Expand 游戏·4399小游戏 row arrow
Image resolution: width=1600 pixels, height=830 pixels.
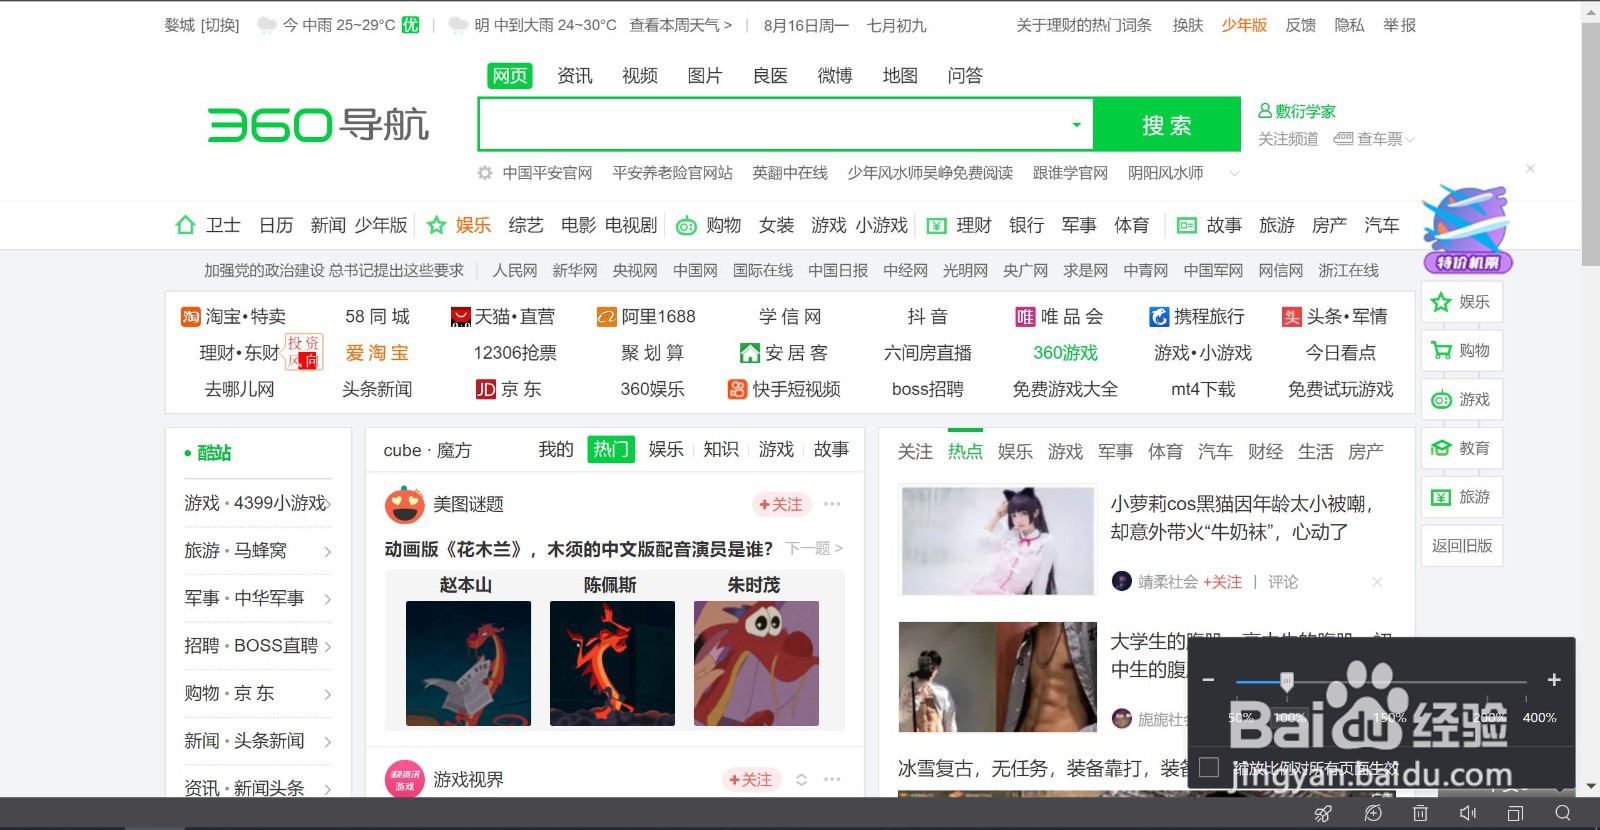click(x=328, y=504)
